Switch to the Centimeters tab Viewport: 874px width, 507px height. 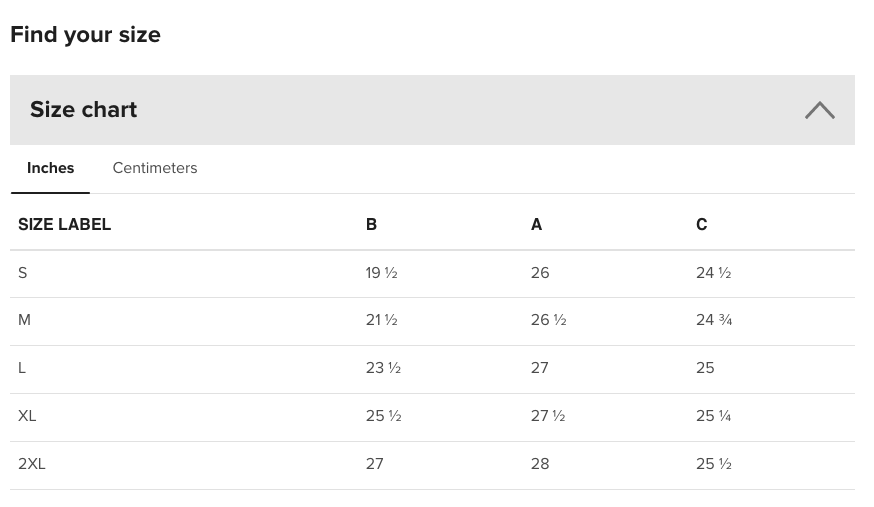coord(155,168)
